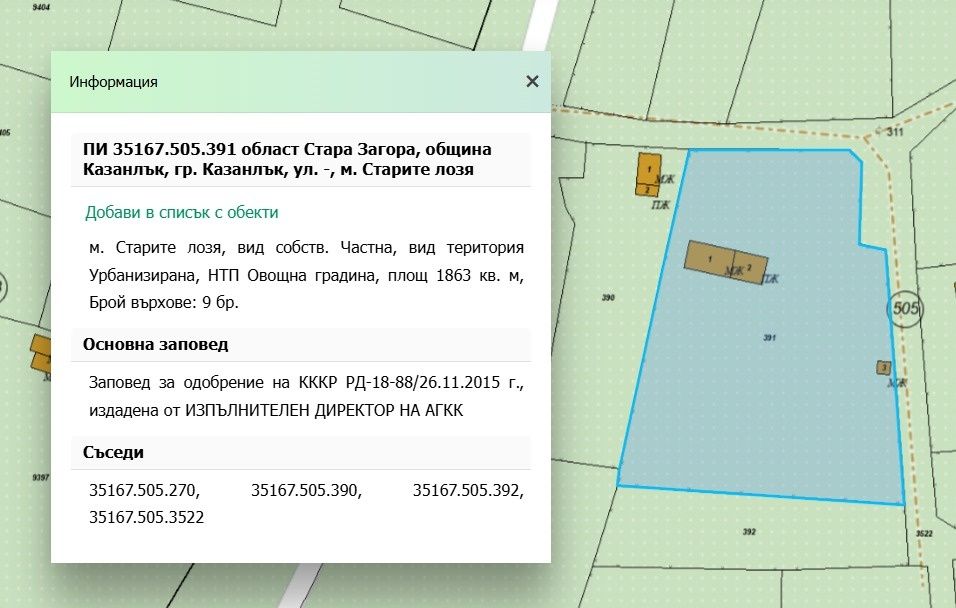
Task: Click neighbor parcel number 35167.505.270
Action: (144, 490)
